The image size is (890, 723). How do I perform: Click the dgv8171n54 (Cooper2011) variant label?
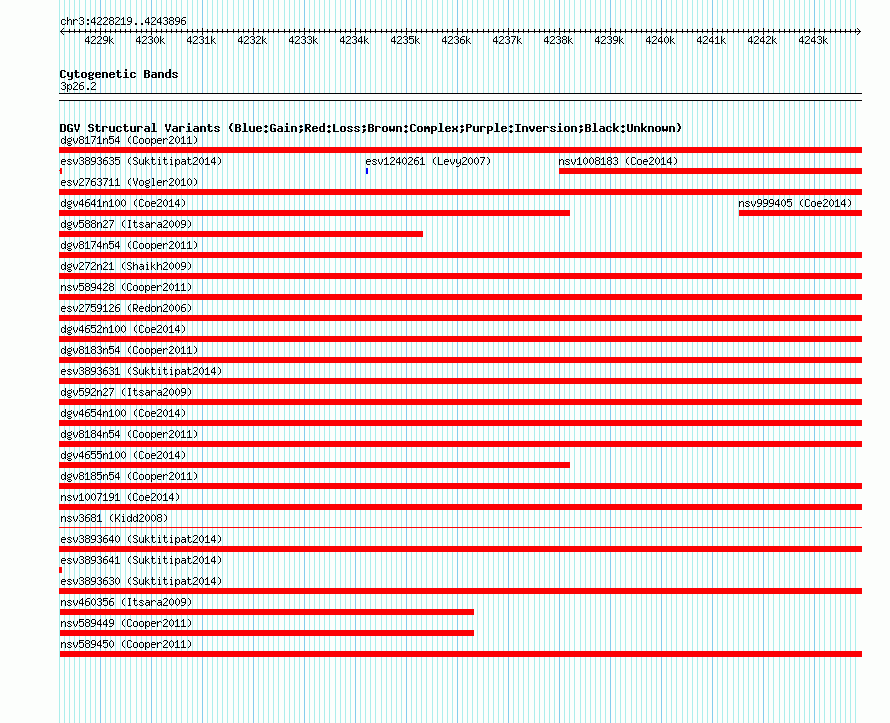point(129,140)
